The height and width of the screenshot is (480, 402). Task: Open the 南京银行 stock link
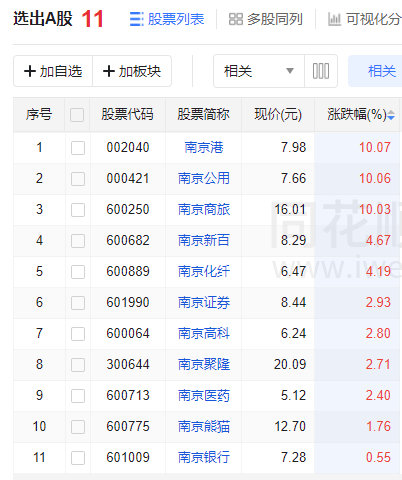(x=204, y=457)
